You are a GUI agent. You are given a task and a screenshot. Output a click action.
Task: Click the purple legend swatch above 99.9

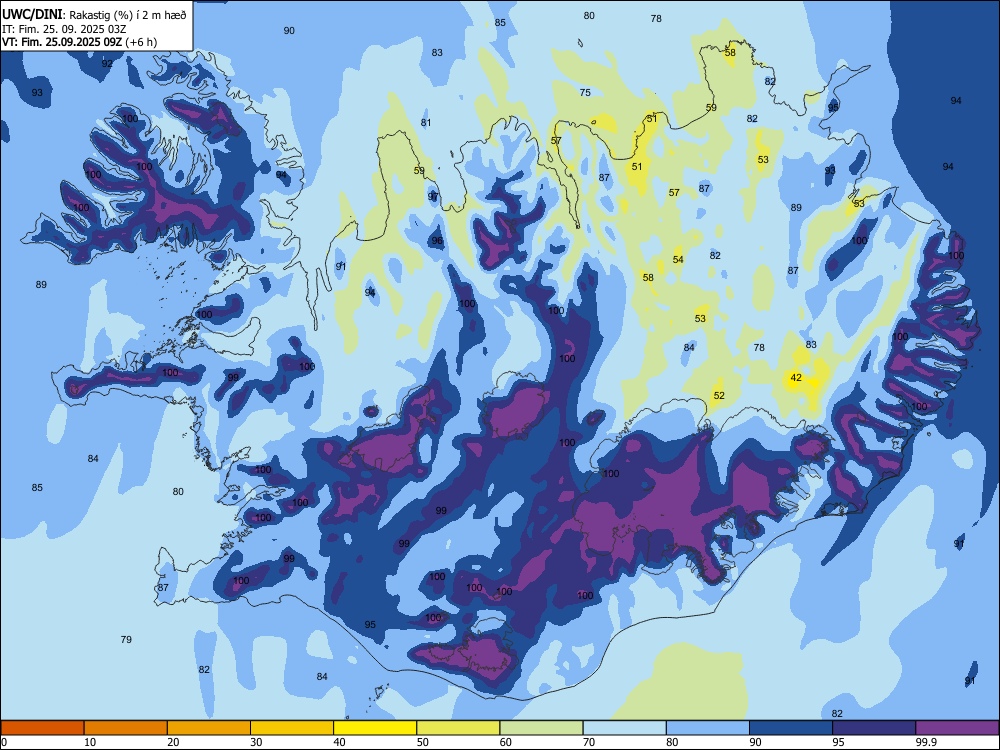(957, 728)
